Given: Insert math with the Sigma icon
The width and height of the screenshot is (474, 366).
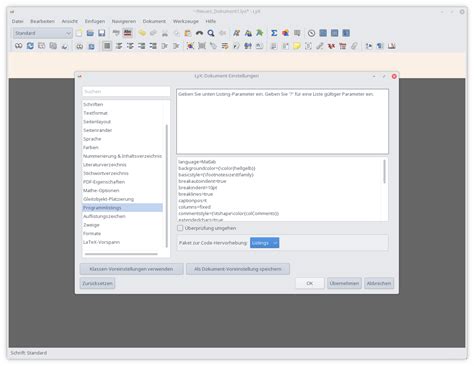Looking at the screenshot, I should (274, 33).
